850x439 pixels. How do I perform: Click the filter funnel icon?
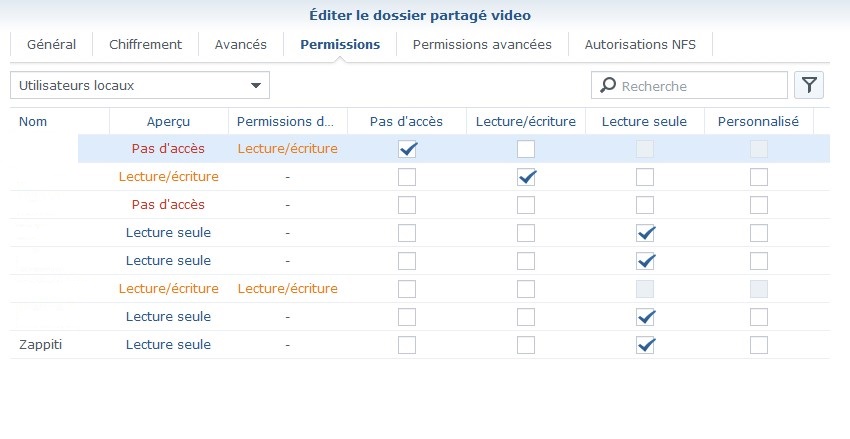click(808, 85)
